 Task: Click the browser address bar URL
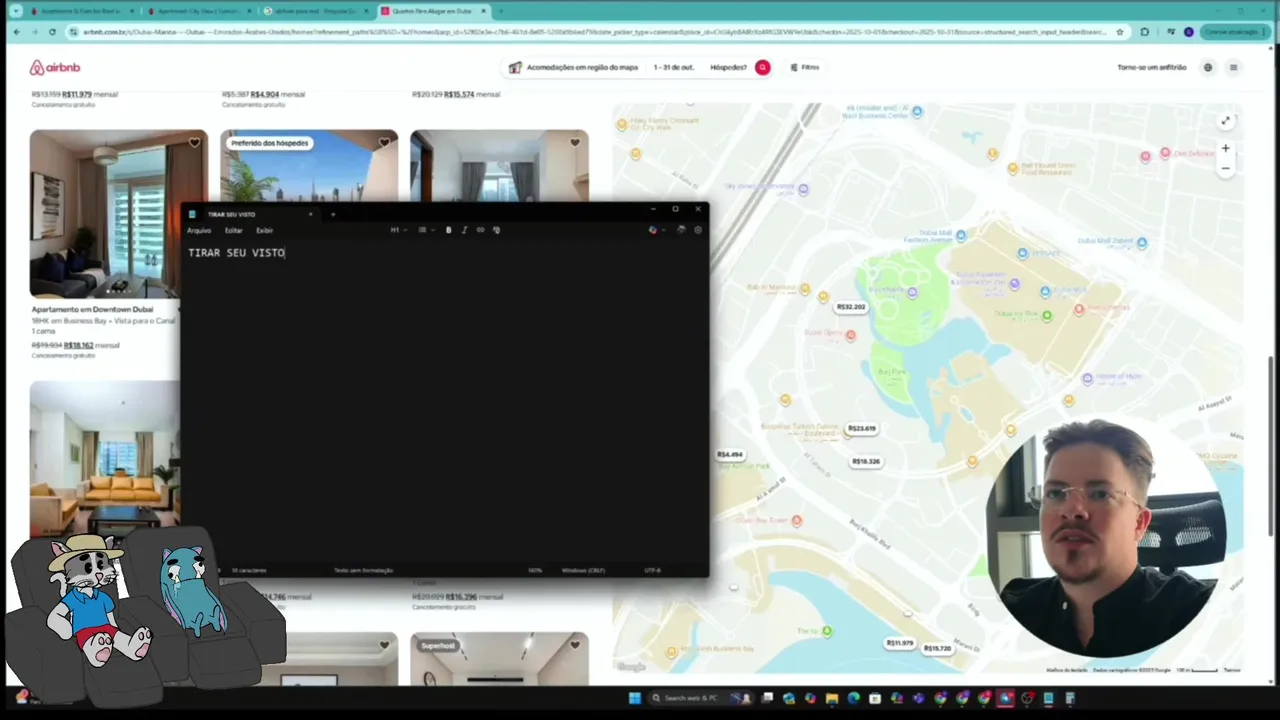pyautogui.click(x=594, y=32)
